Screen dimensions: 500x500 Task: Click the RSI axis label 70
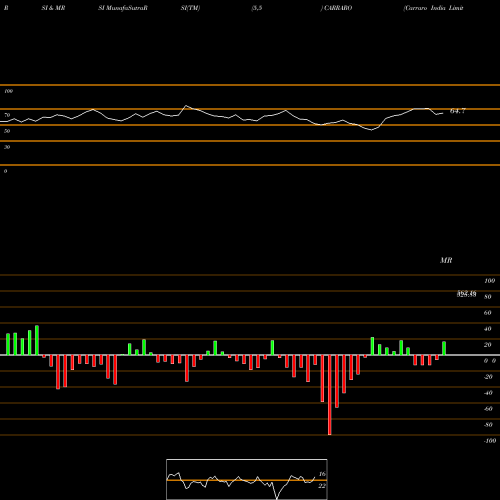tap(7, 115)
